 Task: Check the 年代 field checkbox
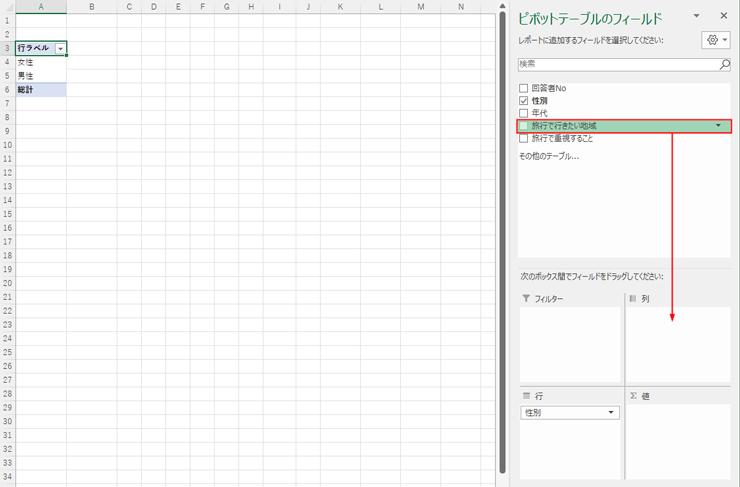click(524, 113)
